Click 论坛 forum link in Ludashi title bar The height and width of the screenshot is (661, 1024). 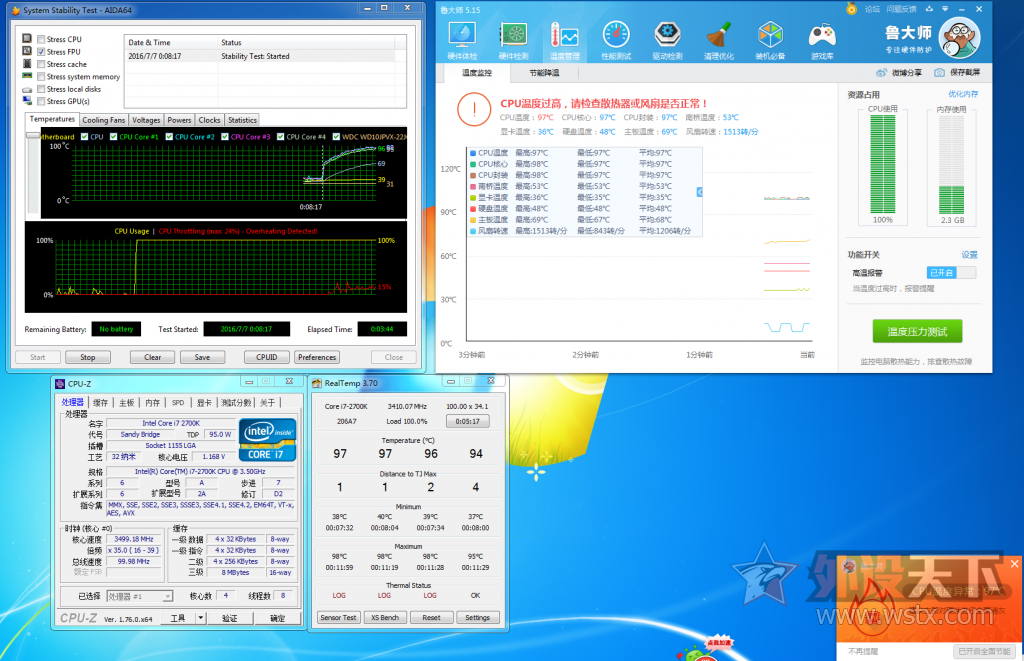[872, 9]
